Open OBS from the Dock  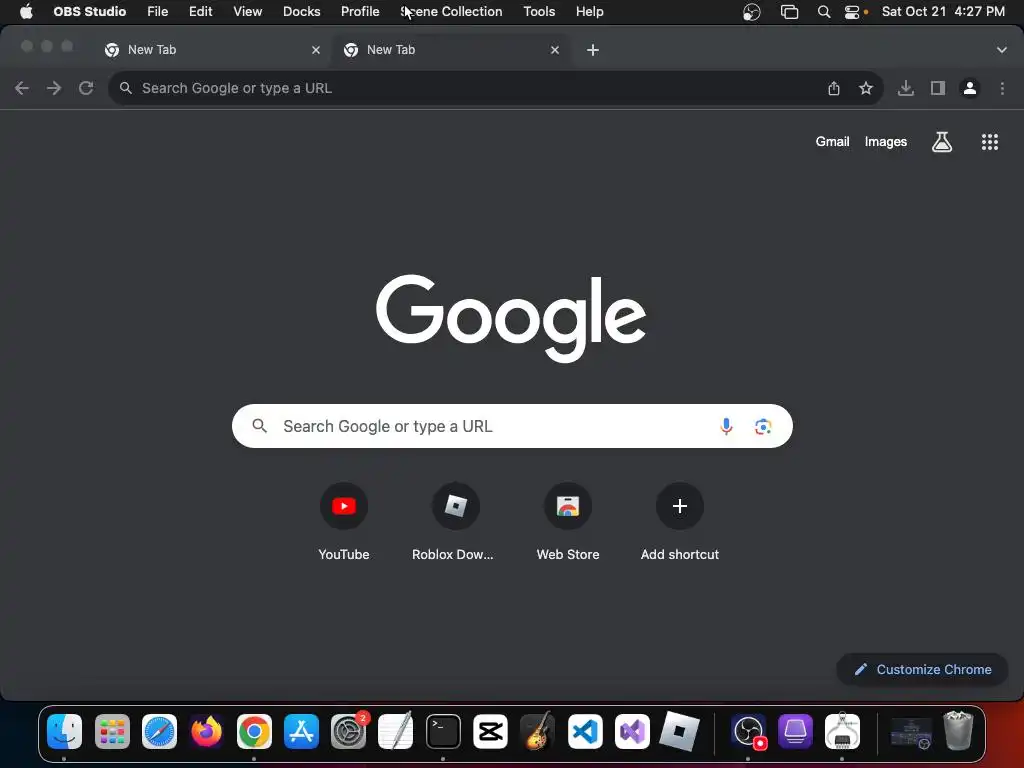coord(748,731)
